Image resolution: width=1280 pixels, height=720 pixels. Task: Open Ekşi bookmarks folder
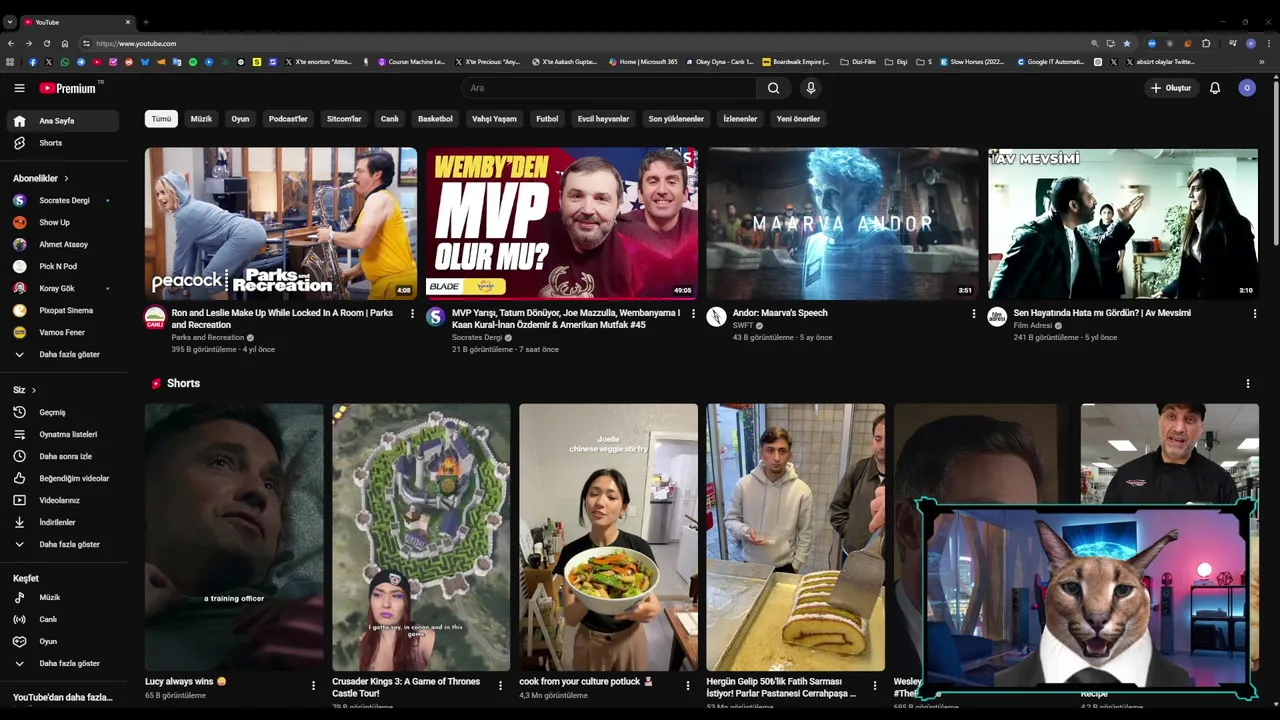896,62
